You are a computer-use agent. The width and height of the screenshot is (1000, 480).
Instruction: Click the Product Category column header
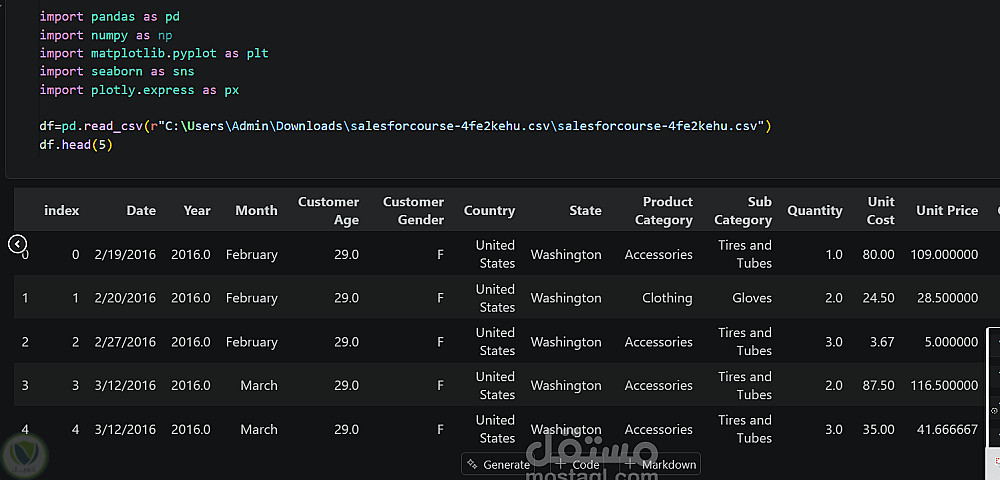coord(663,210)
